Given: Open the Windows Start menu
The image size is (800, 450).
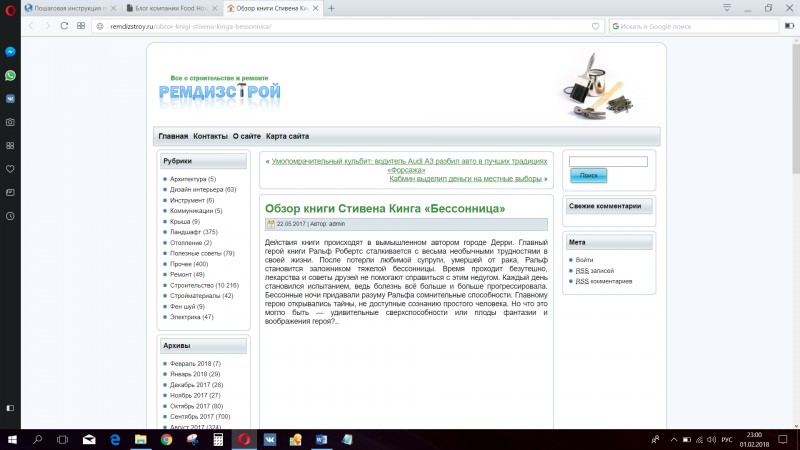Looking at the screenshot, I should point(12,439).
